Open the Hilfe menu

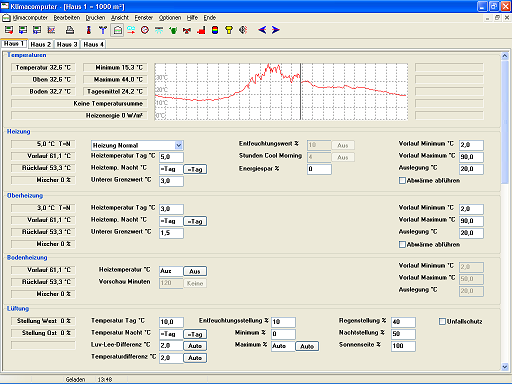coord(192,18)
